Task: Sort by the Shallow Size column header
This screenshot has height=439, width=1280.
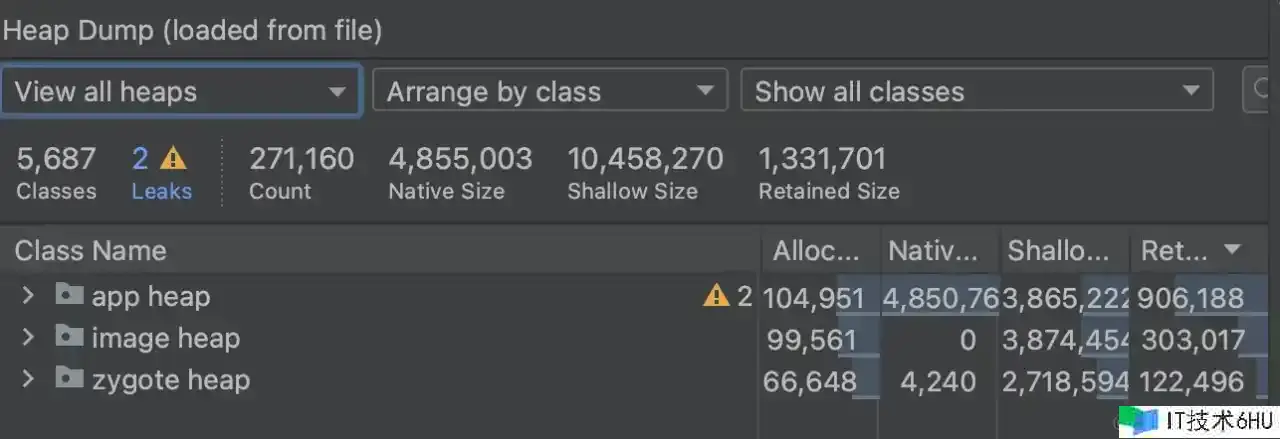Action: tap(1060, 251)
